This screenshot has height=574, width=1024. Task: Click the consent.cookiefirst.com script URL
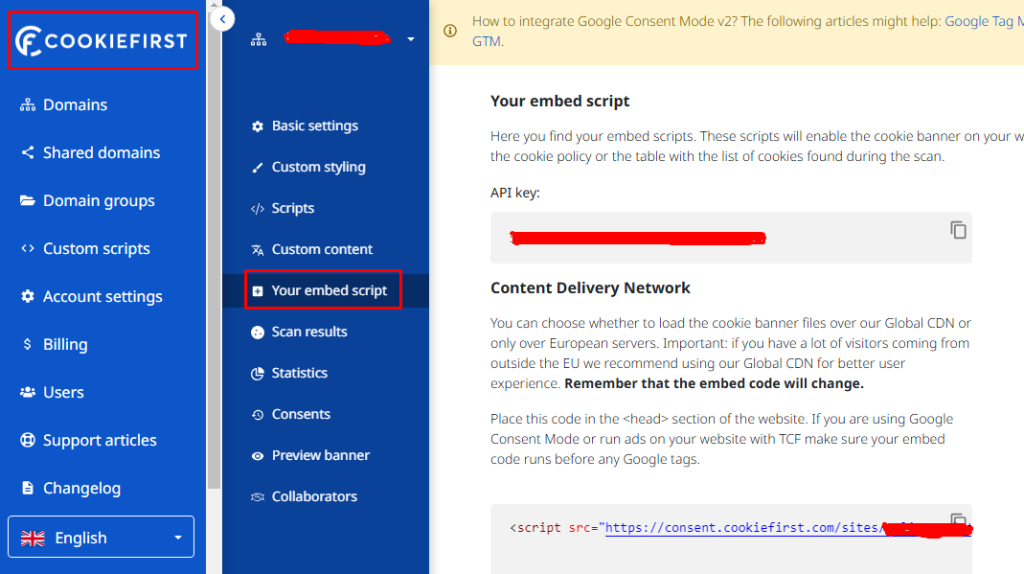(741, 528)
